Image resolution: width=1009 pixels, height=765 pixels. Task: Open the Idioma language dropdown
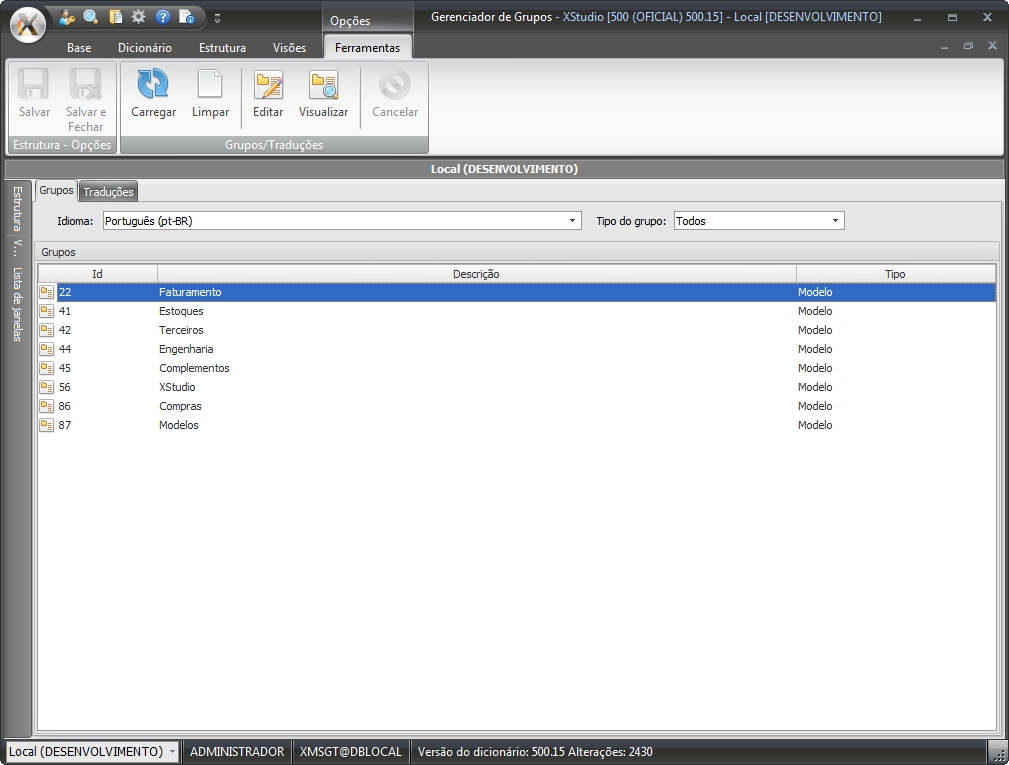tap(572, 221)
